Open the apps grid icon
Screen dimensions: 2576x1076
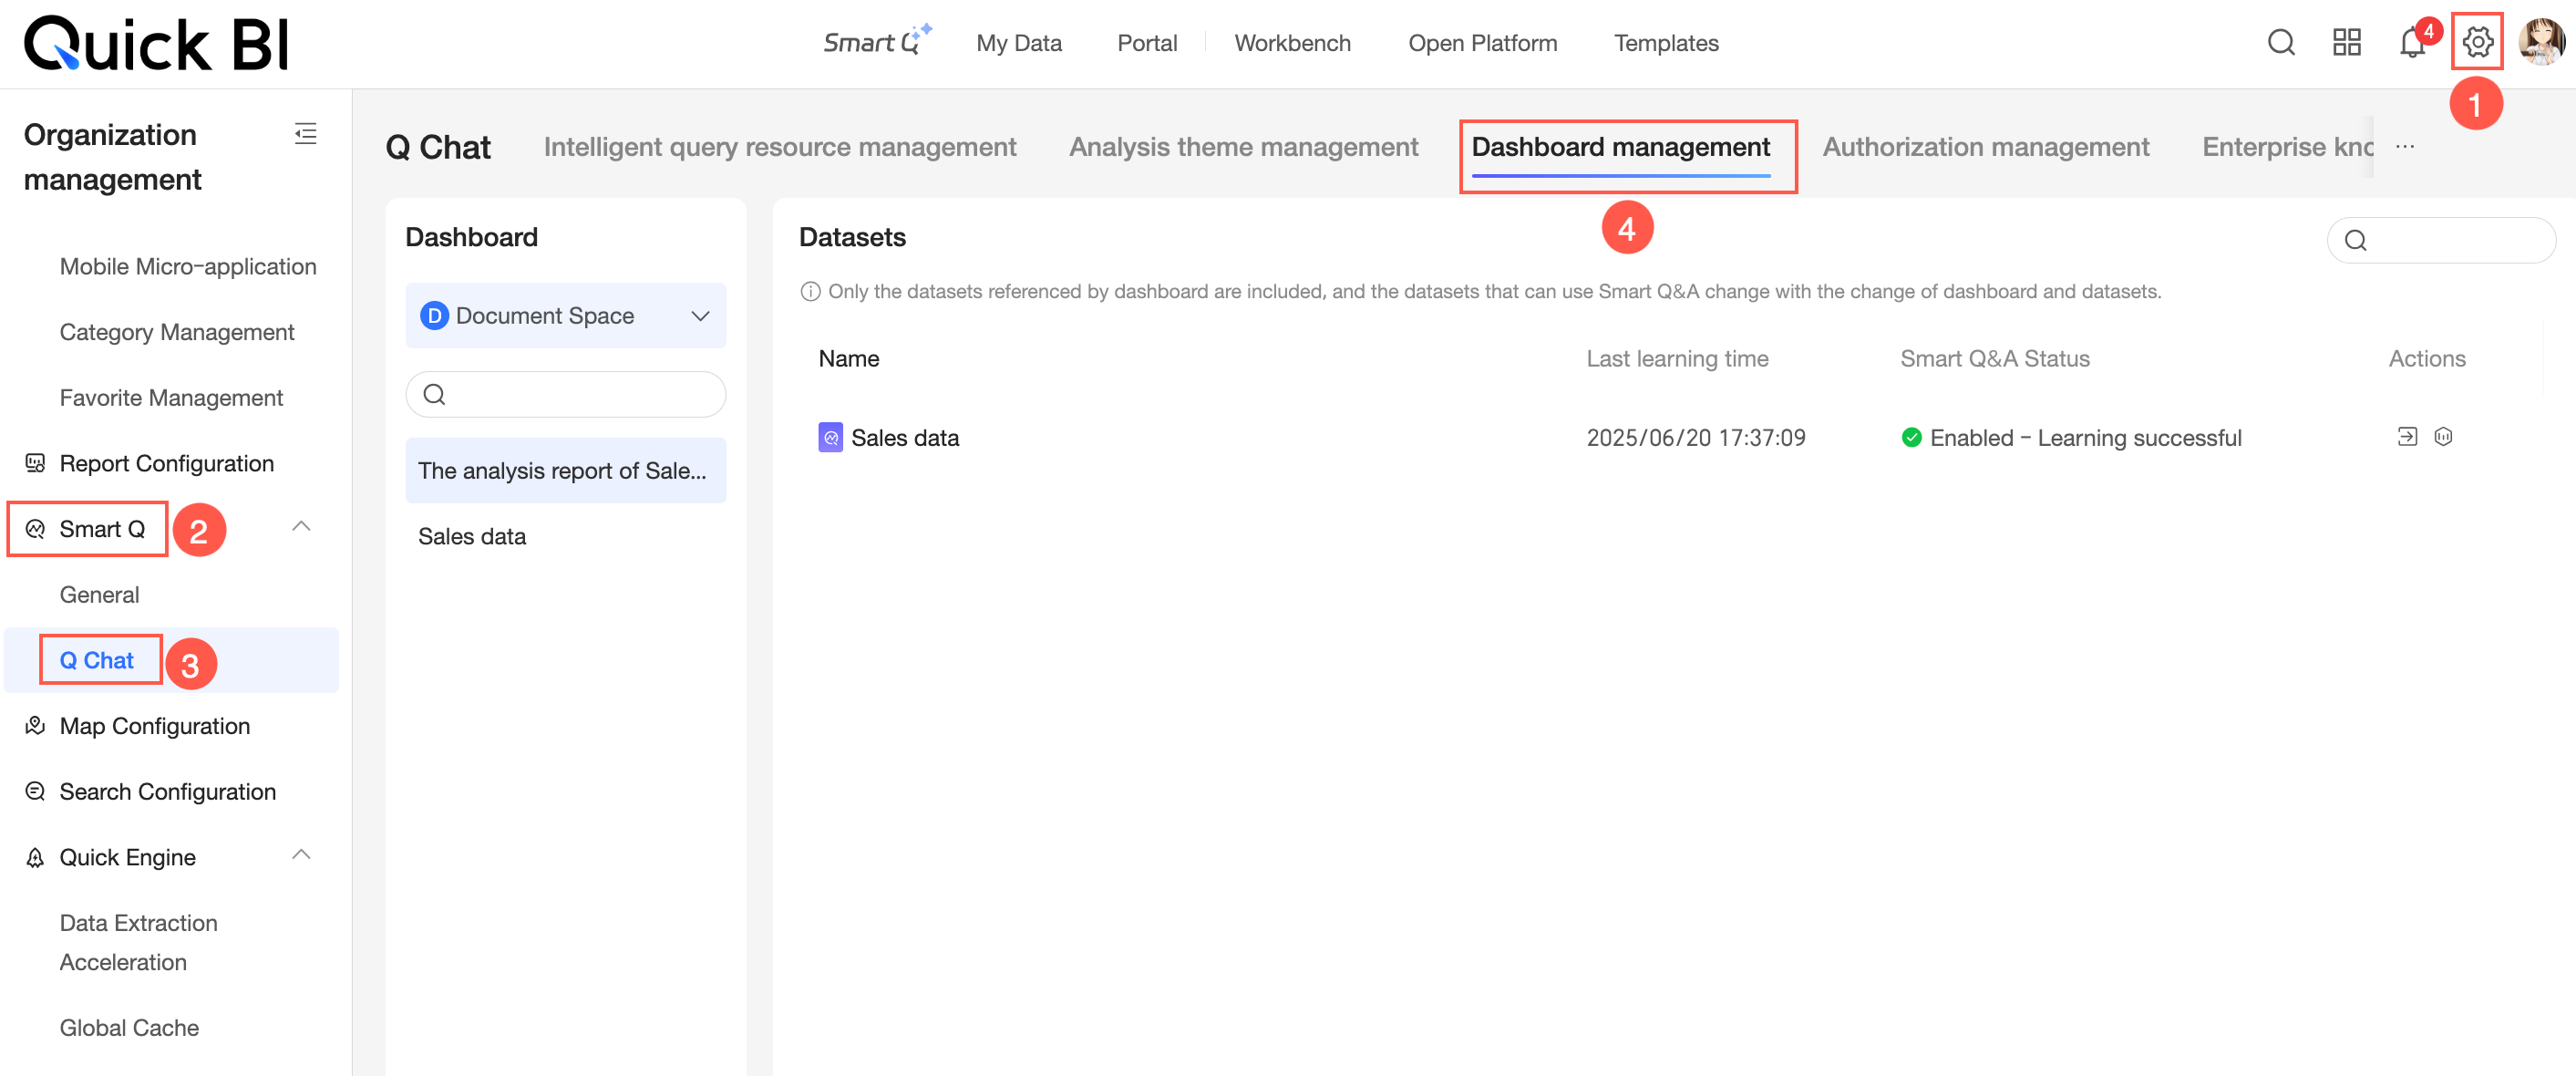pos(2346,42)
